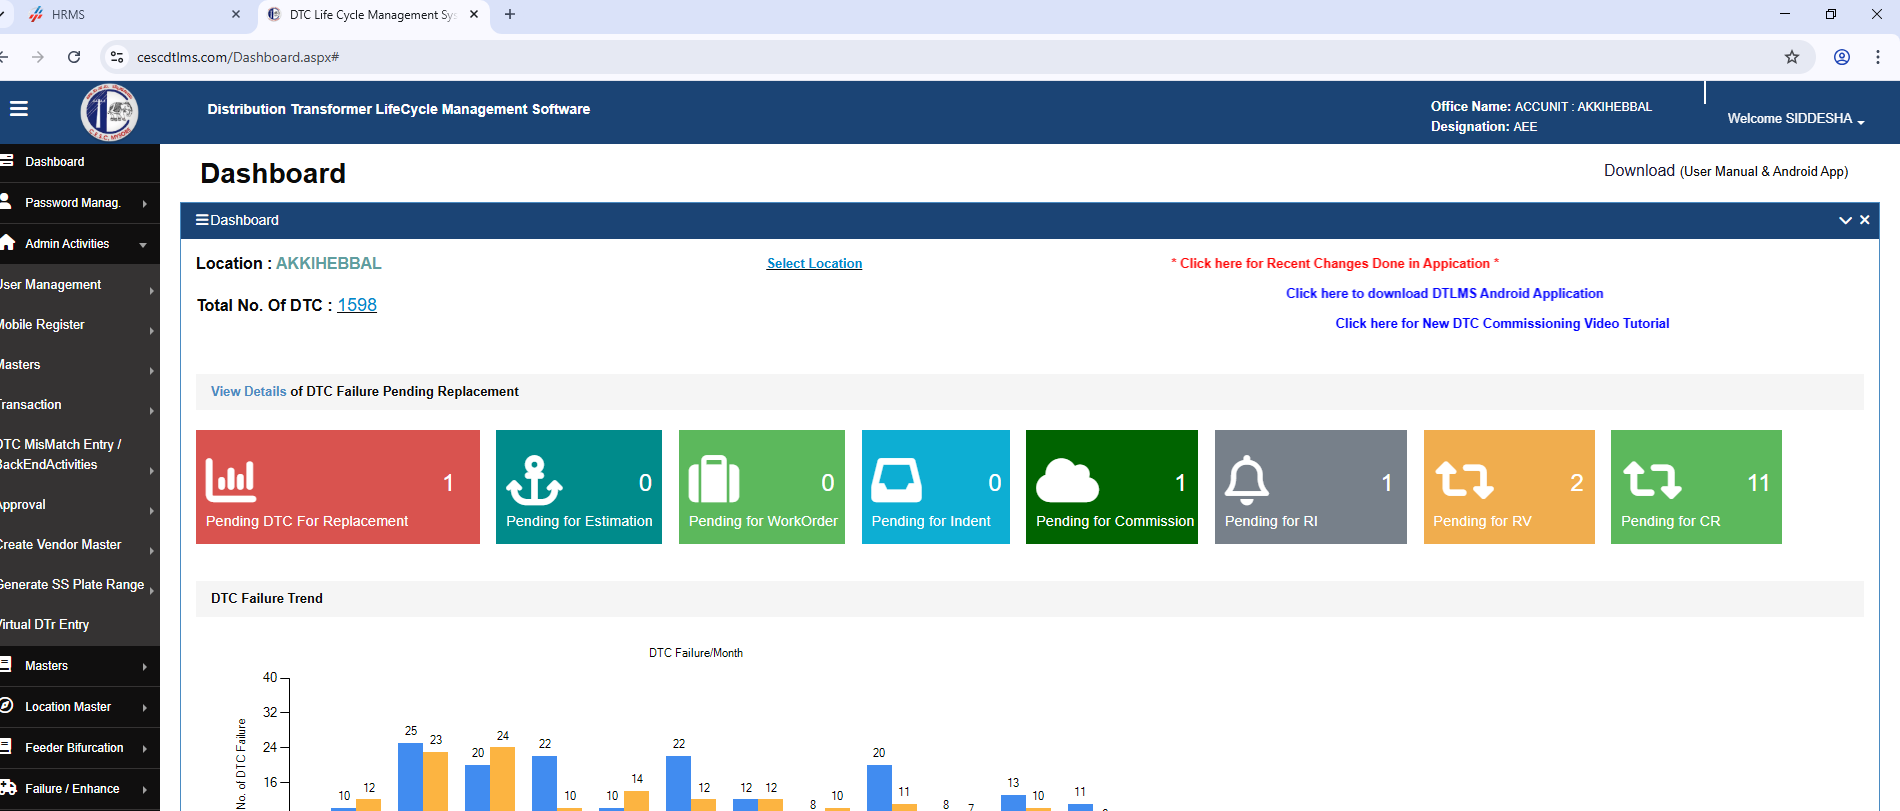Click the hamburger menu icon in header
The height and width of the screenshot is (811, 1900).
(18, 109)
